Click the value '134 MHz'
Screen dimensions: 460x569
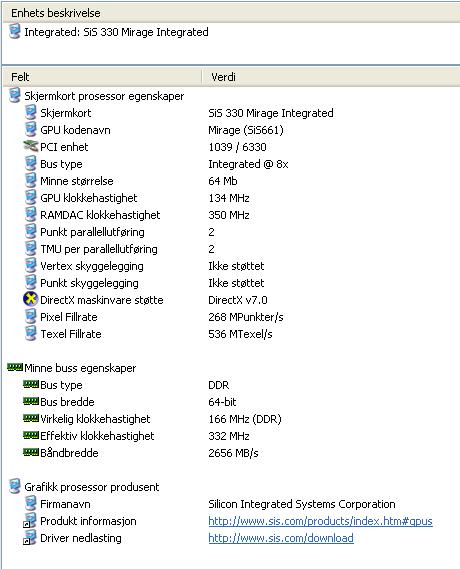[x=229, y=198]
